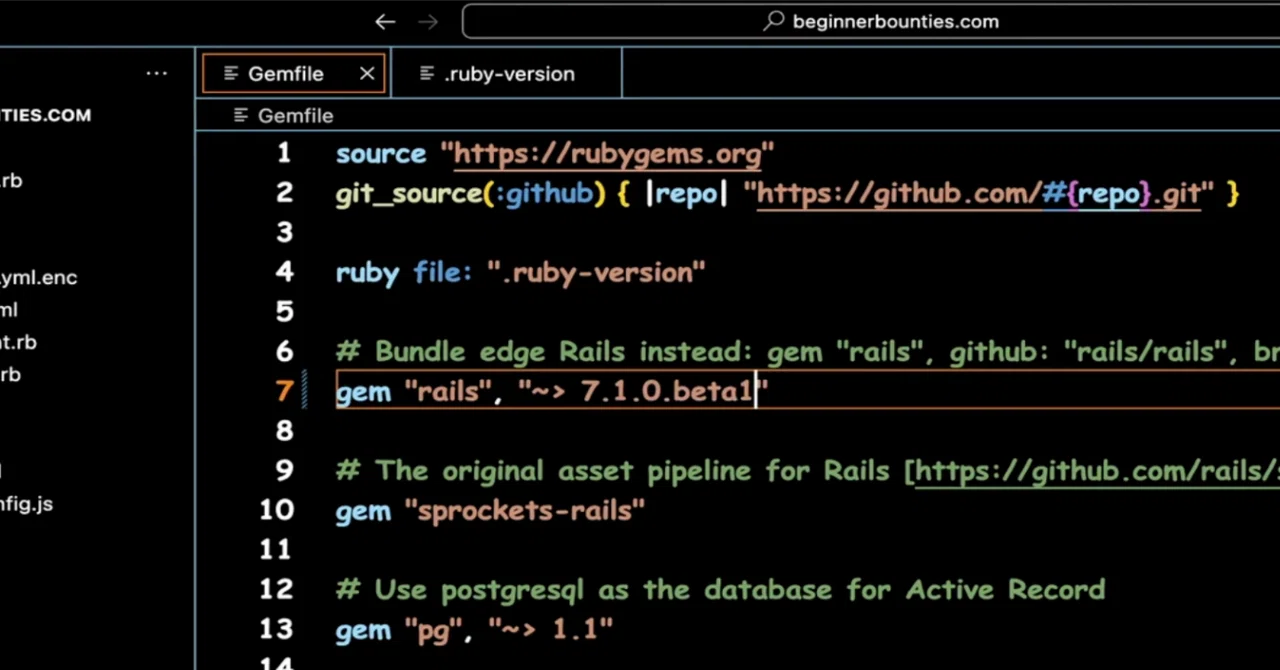The image size is (1280, 670).
Task: Click the .ruby-version tab file icon
Action: pyautogui.click(x=427, y=74)
